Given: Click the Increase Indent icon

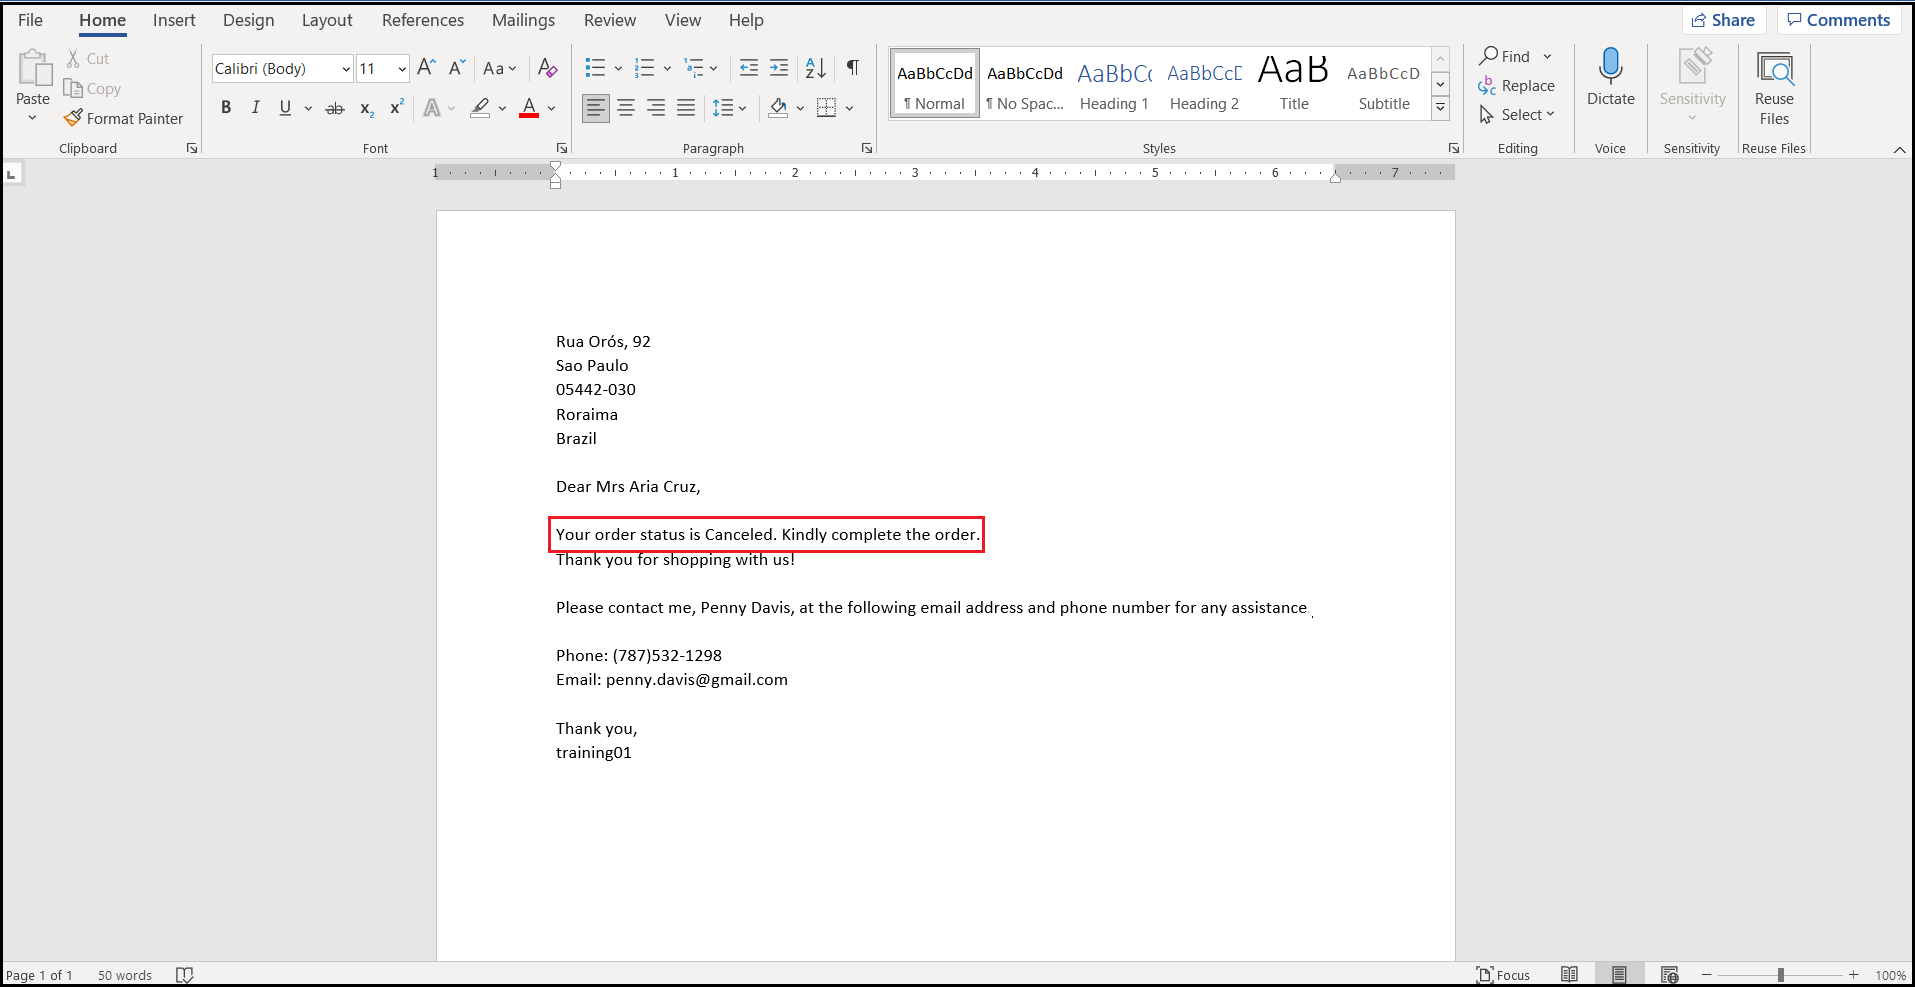Looking at the screenshot, I should (x=779, y=68).
